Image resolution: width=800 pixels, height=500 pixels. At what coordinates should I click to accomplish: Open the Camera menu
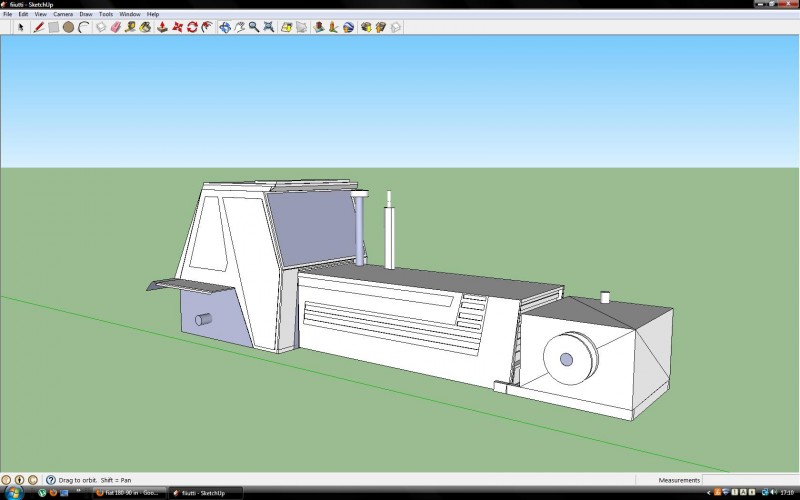[63, 14]
